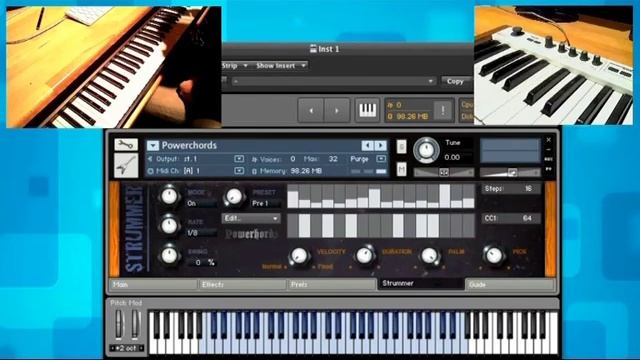
Task: Toggle the Solo button above Mute
Action: 401,147
